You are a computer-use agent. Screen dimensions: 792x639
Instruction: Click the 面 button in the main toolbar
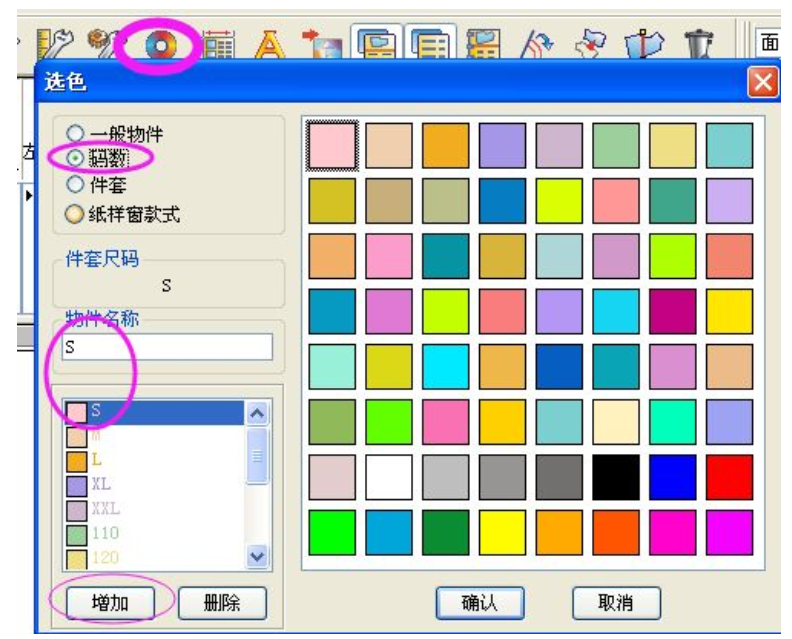coord(769,43)
